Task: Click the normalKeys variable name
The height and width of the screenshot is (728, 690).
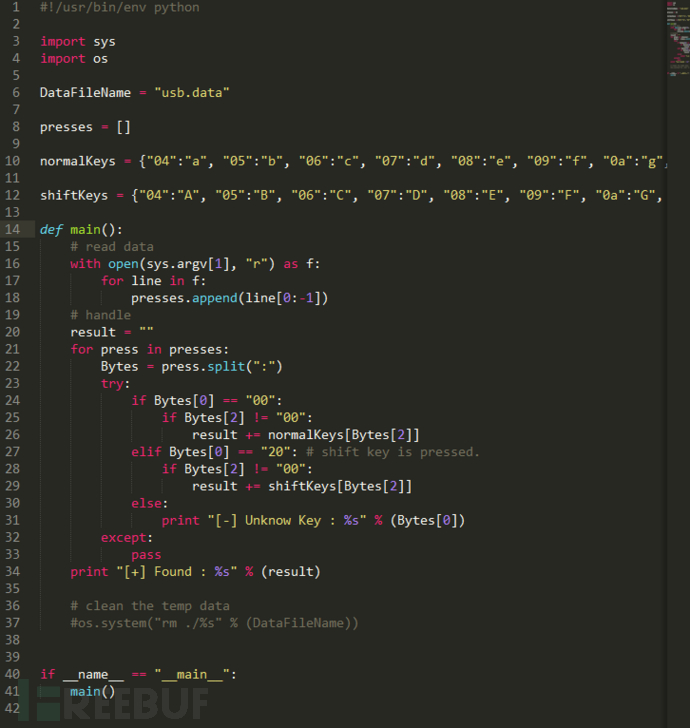Action: tap(78, 162)
